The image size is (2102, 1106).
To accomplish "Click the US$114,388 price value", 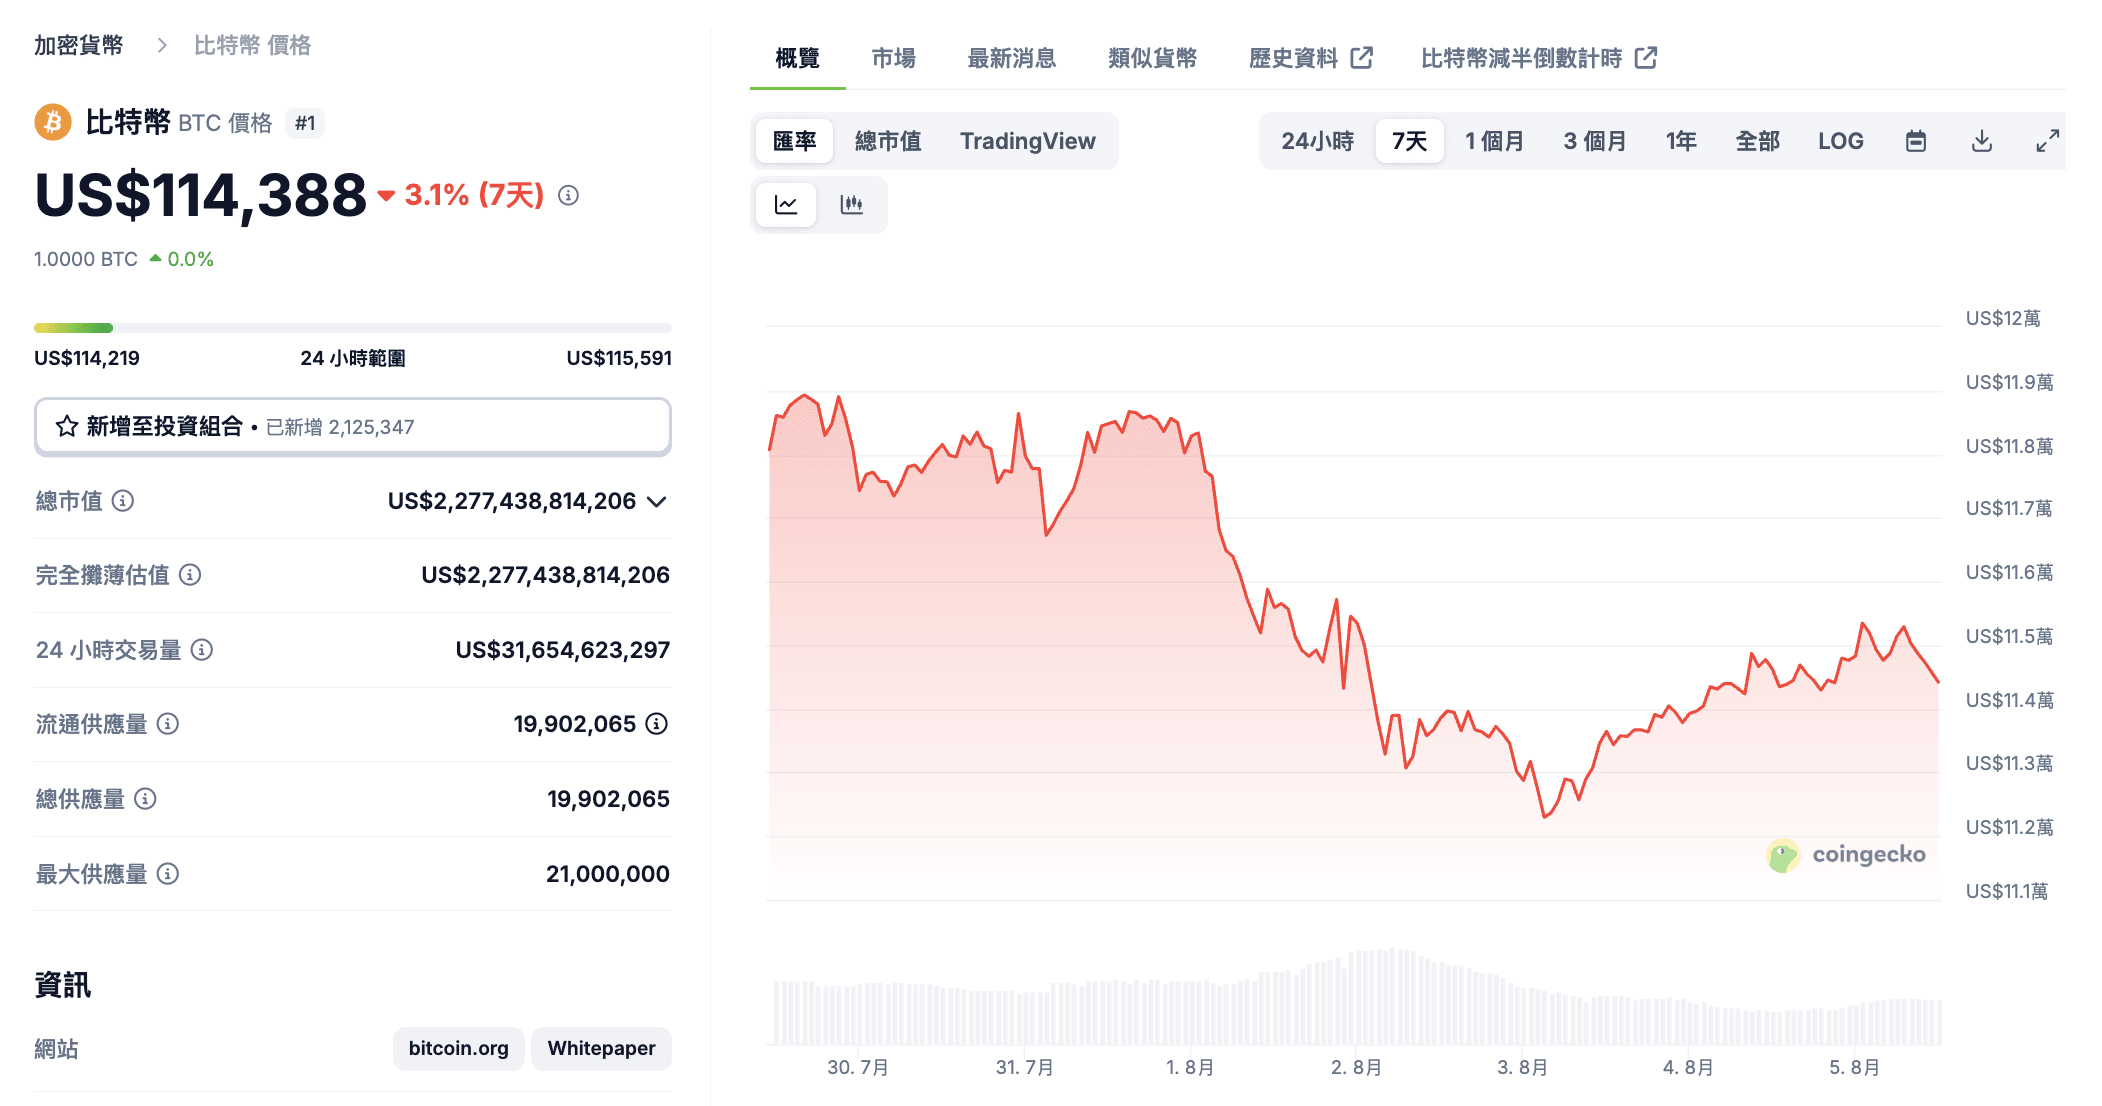I will [201, 195].
